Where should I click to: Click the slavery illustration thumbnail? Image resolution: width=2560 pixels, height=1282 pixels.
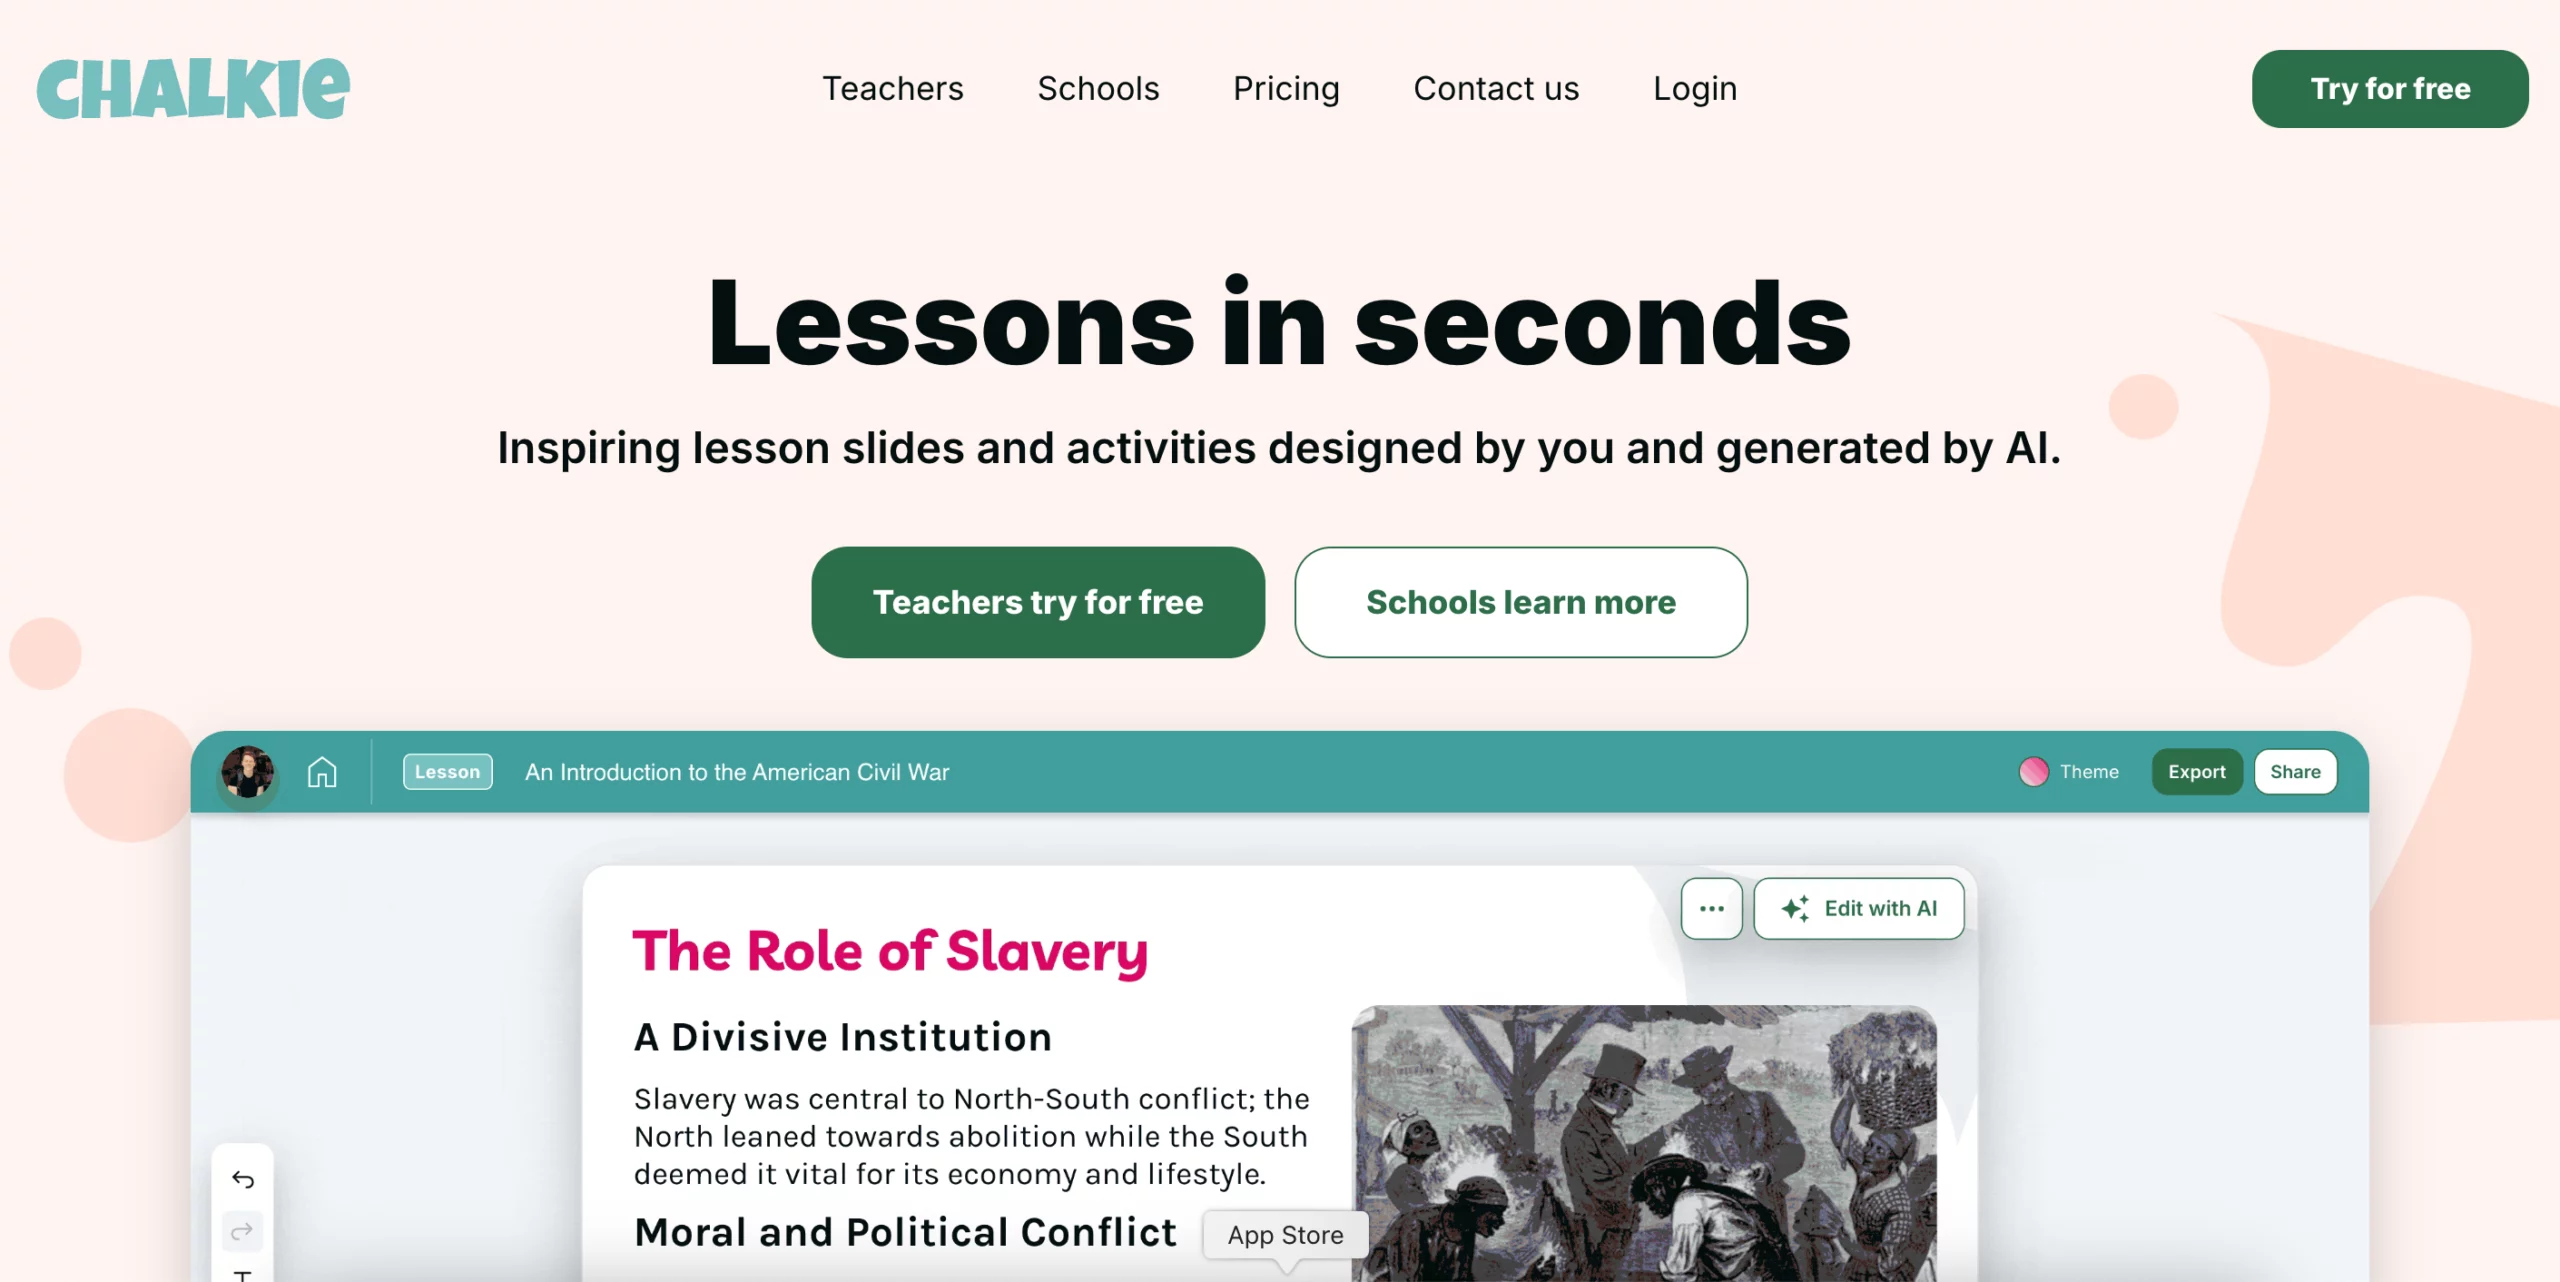pyautogui.click(x=1643, y=1142)
